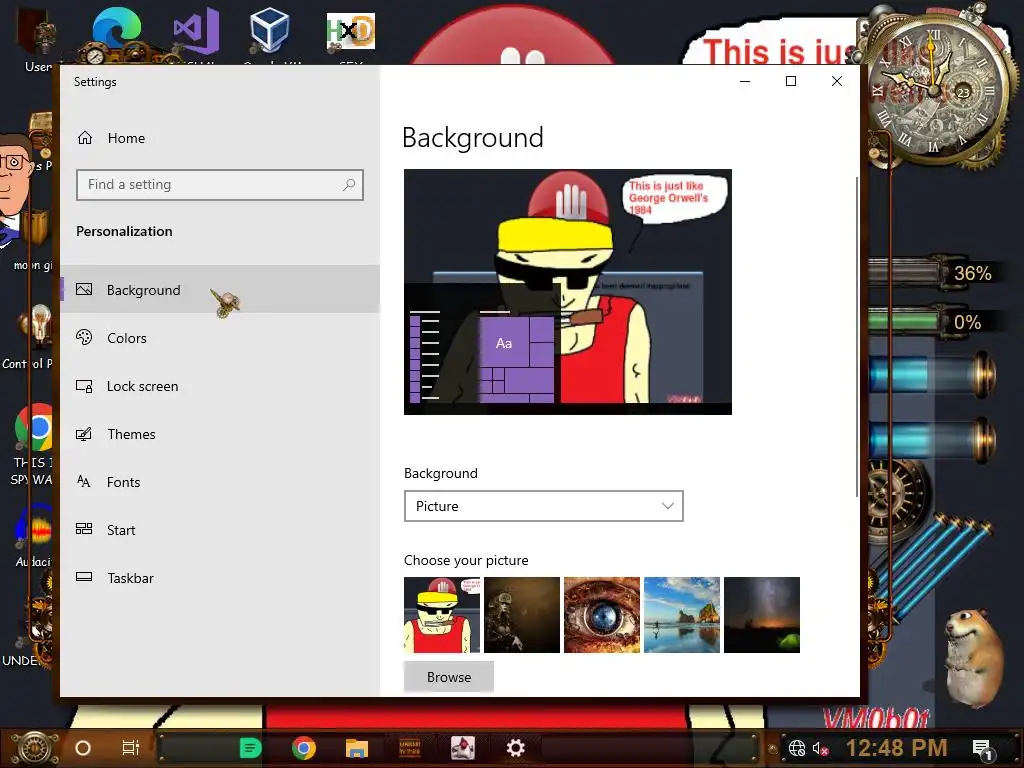Open Cortana circle on the taskbar

(83, 748)
